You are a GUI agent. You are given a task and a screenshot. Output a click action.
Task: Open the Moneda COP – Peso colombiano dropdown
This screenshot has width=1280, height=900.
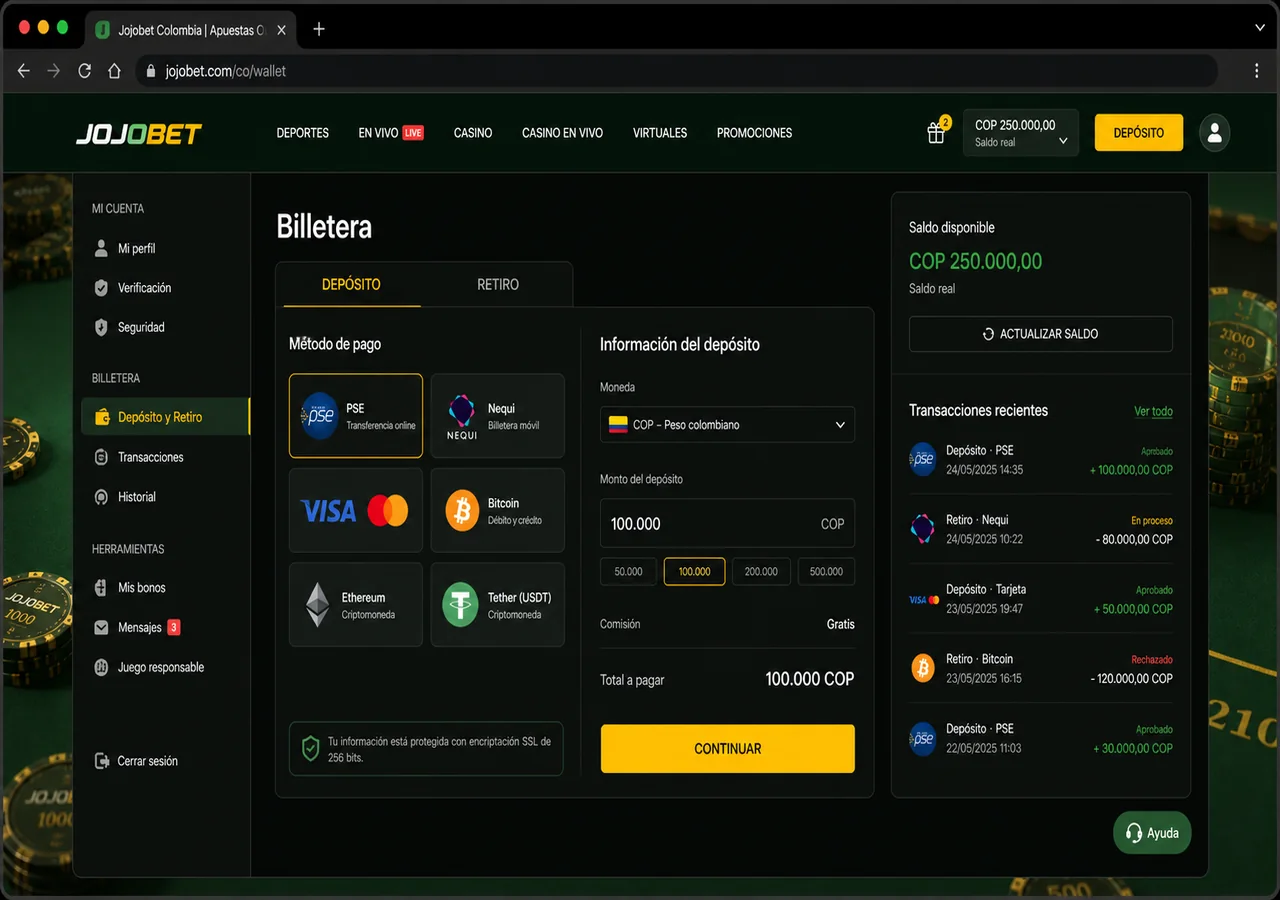(x=727, y=425)
